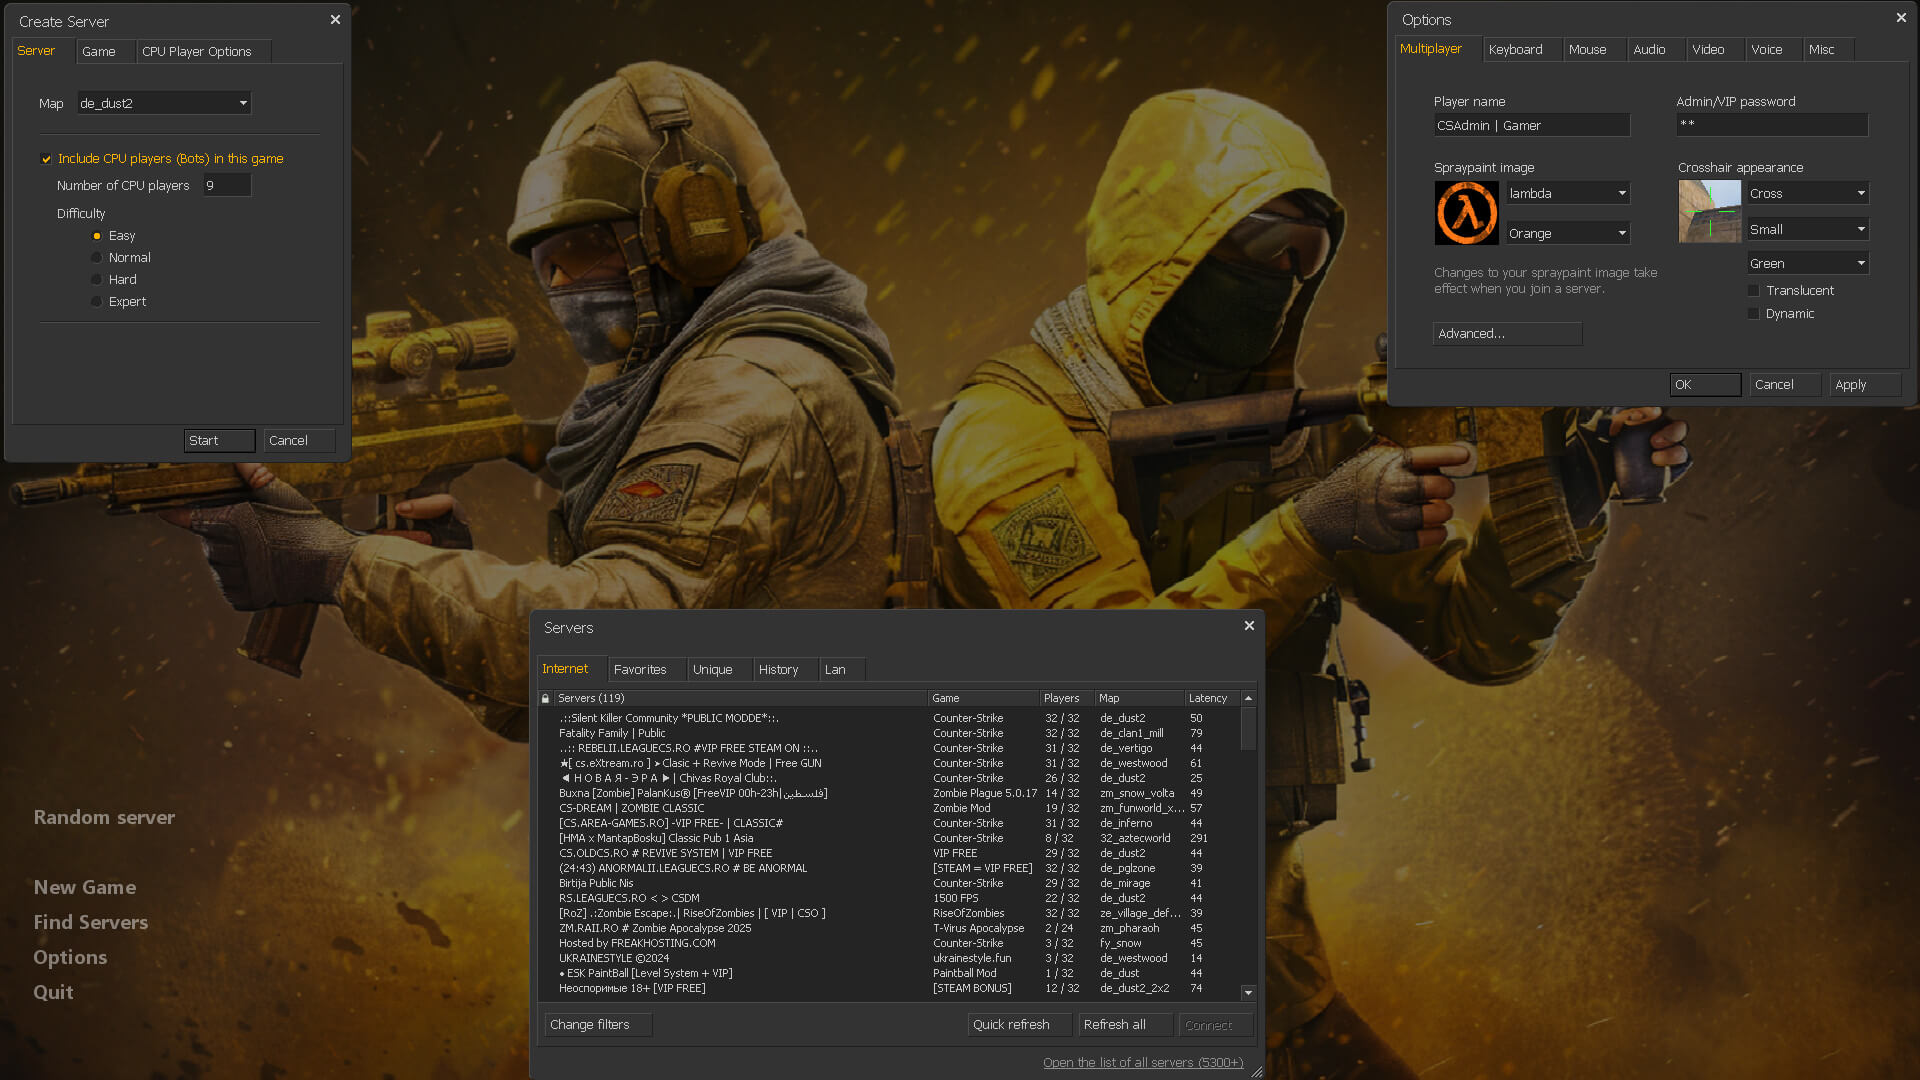Open the Mouse tab in Options
This screenshot has height=1080, width=1920.
[1594, 49]
